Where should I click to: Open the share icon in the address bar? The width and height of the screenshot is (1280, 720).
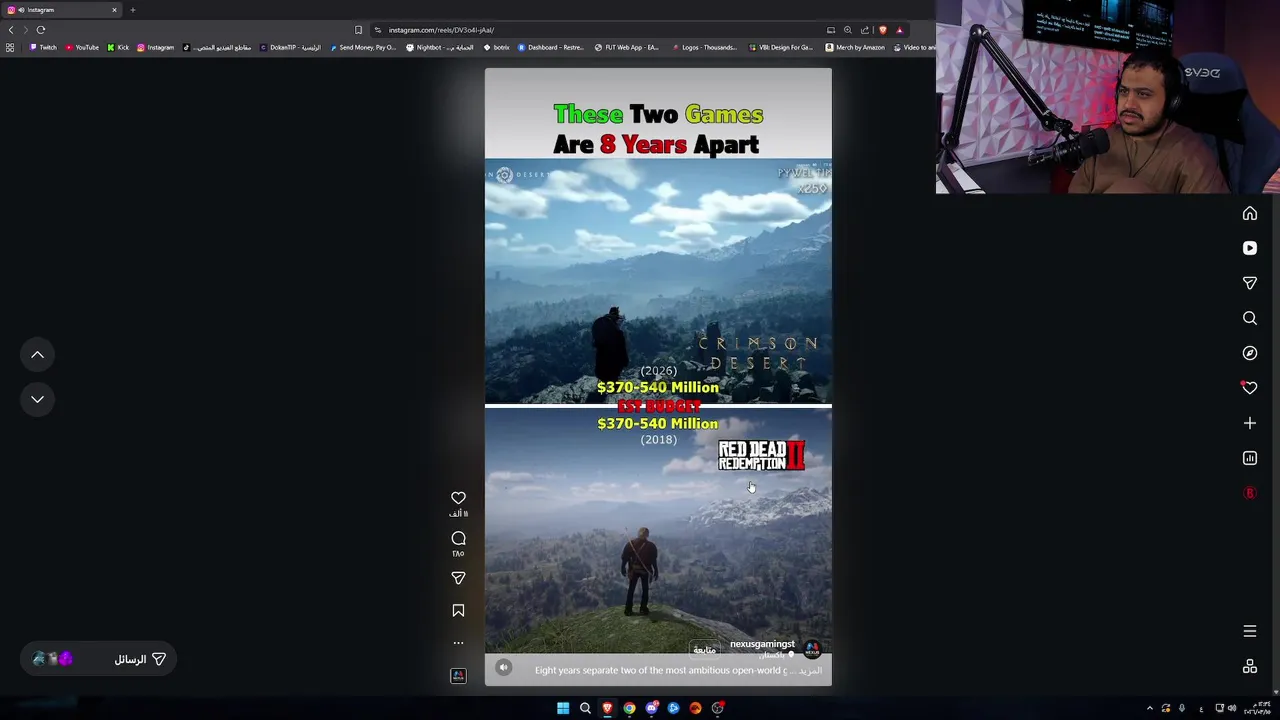tap(865, 30)
